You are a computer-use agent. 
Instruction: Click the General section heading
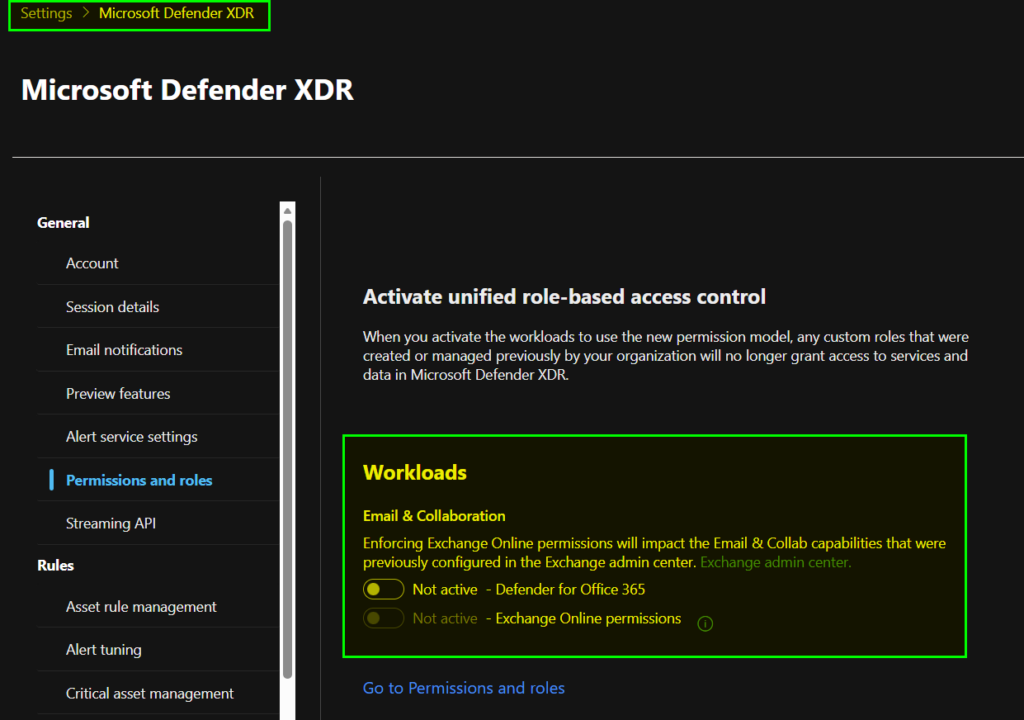click(x=63, y=223)
